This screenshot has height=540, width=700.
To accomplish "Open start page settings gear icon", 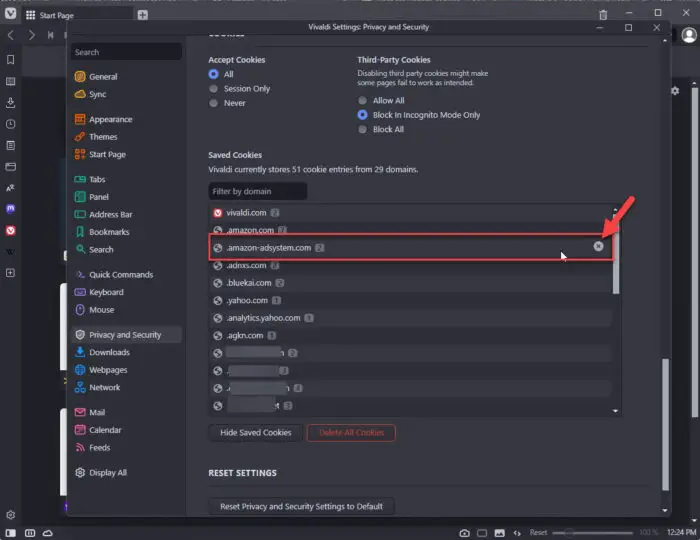I will 675,91.
